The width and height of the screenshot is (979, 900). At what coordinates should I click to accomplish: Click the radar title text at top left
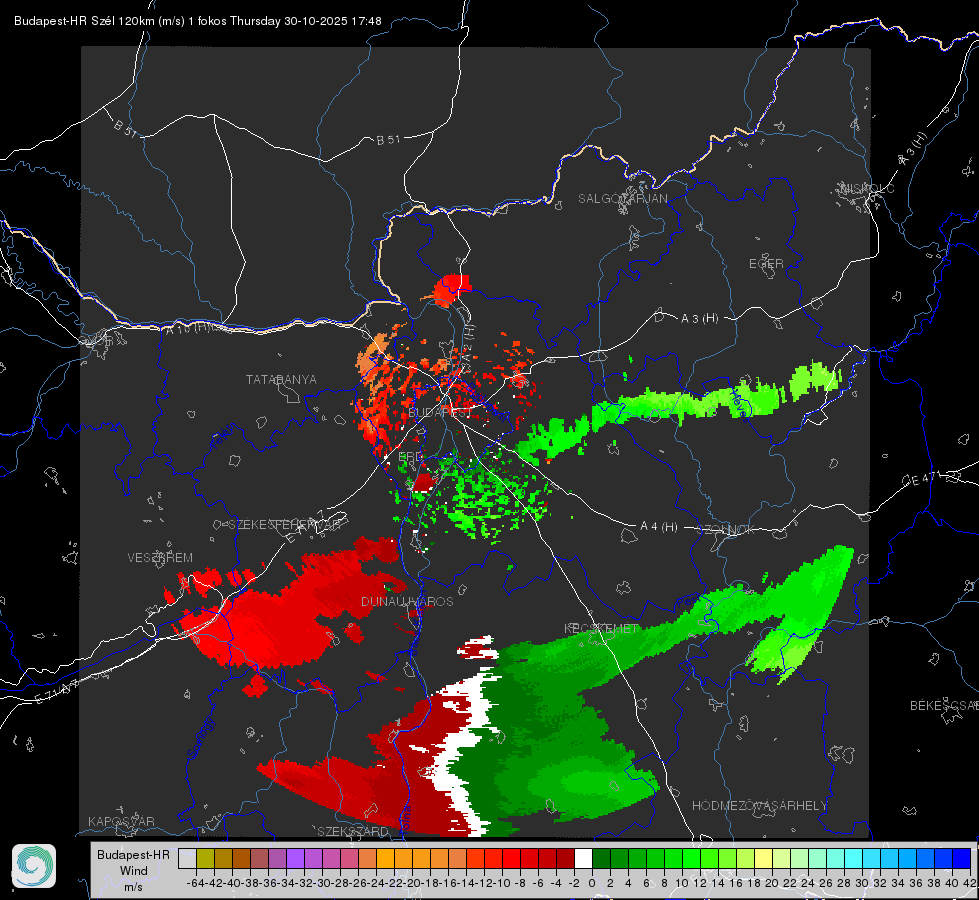197,21
